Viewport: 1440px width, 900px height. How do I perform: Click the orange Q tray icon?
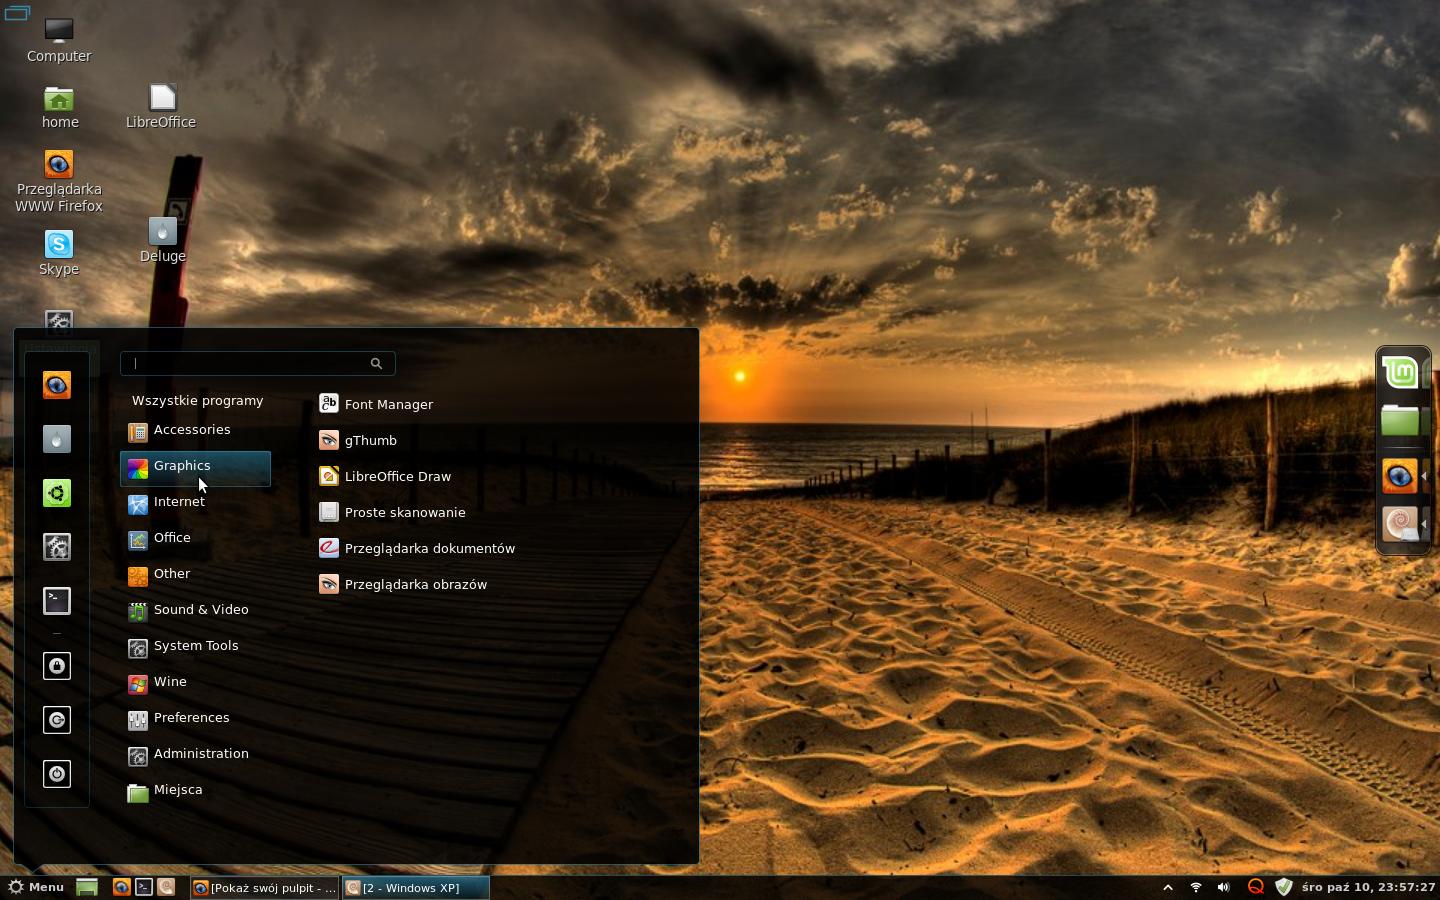coord(1255,887)
